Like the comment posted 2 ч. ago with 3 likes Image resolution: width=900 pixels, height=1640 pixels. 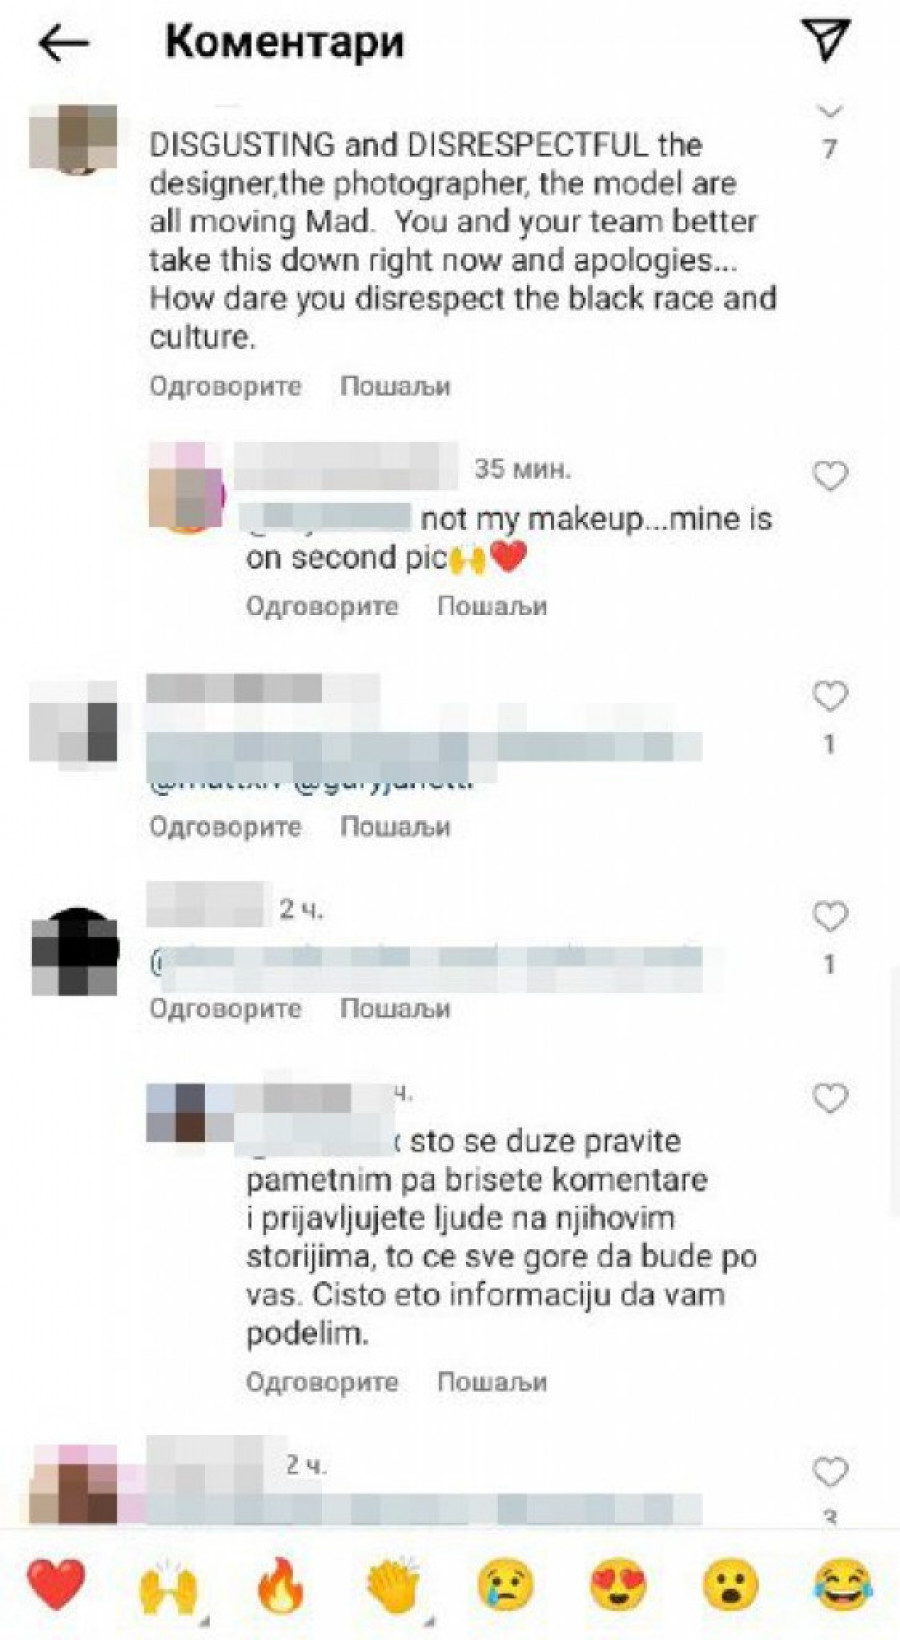[830, 1471]
